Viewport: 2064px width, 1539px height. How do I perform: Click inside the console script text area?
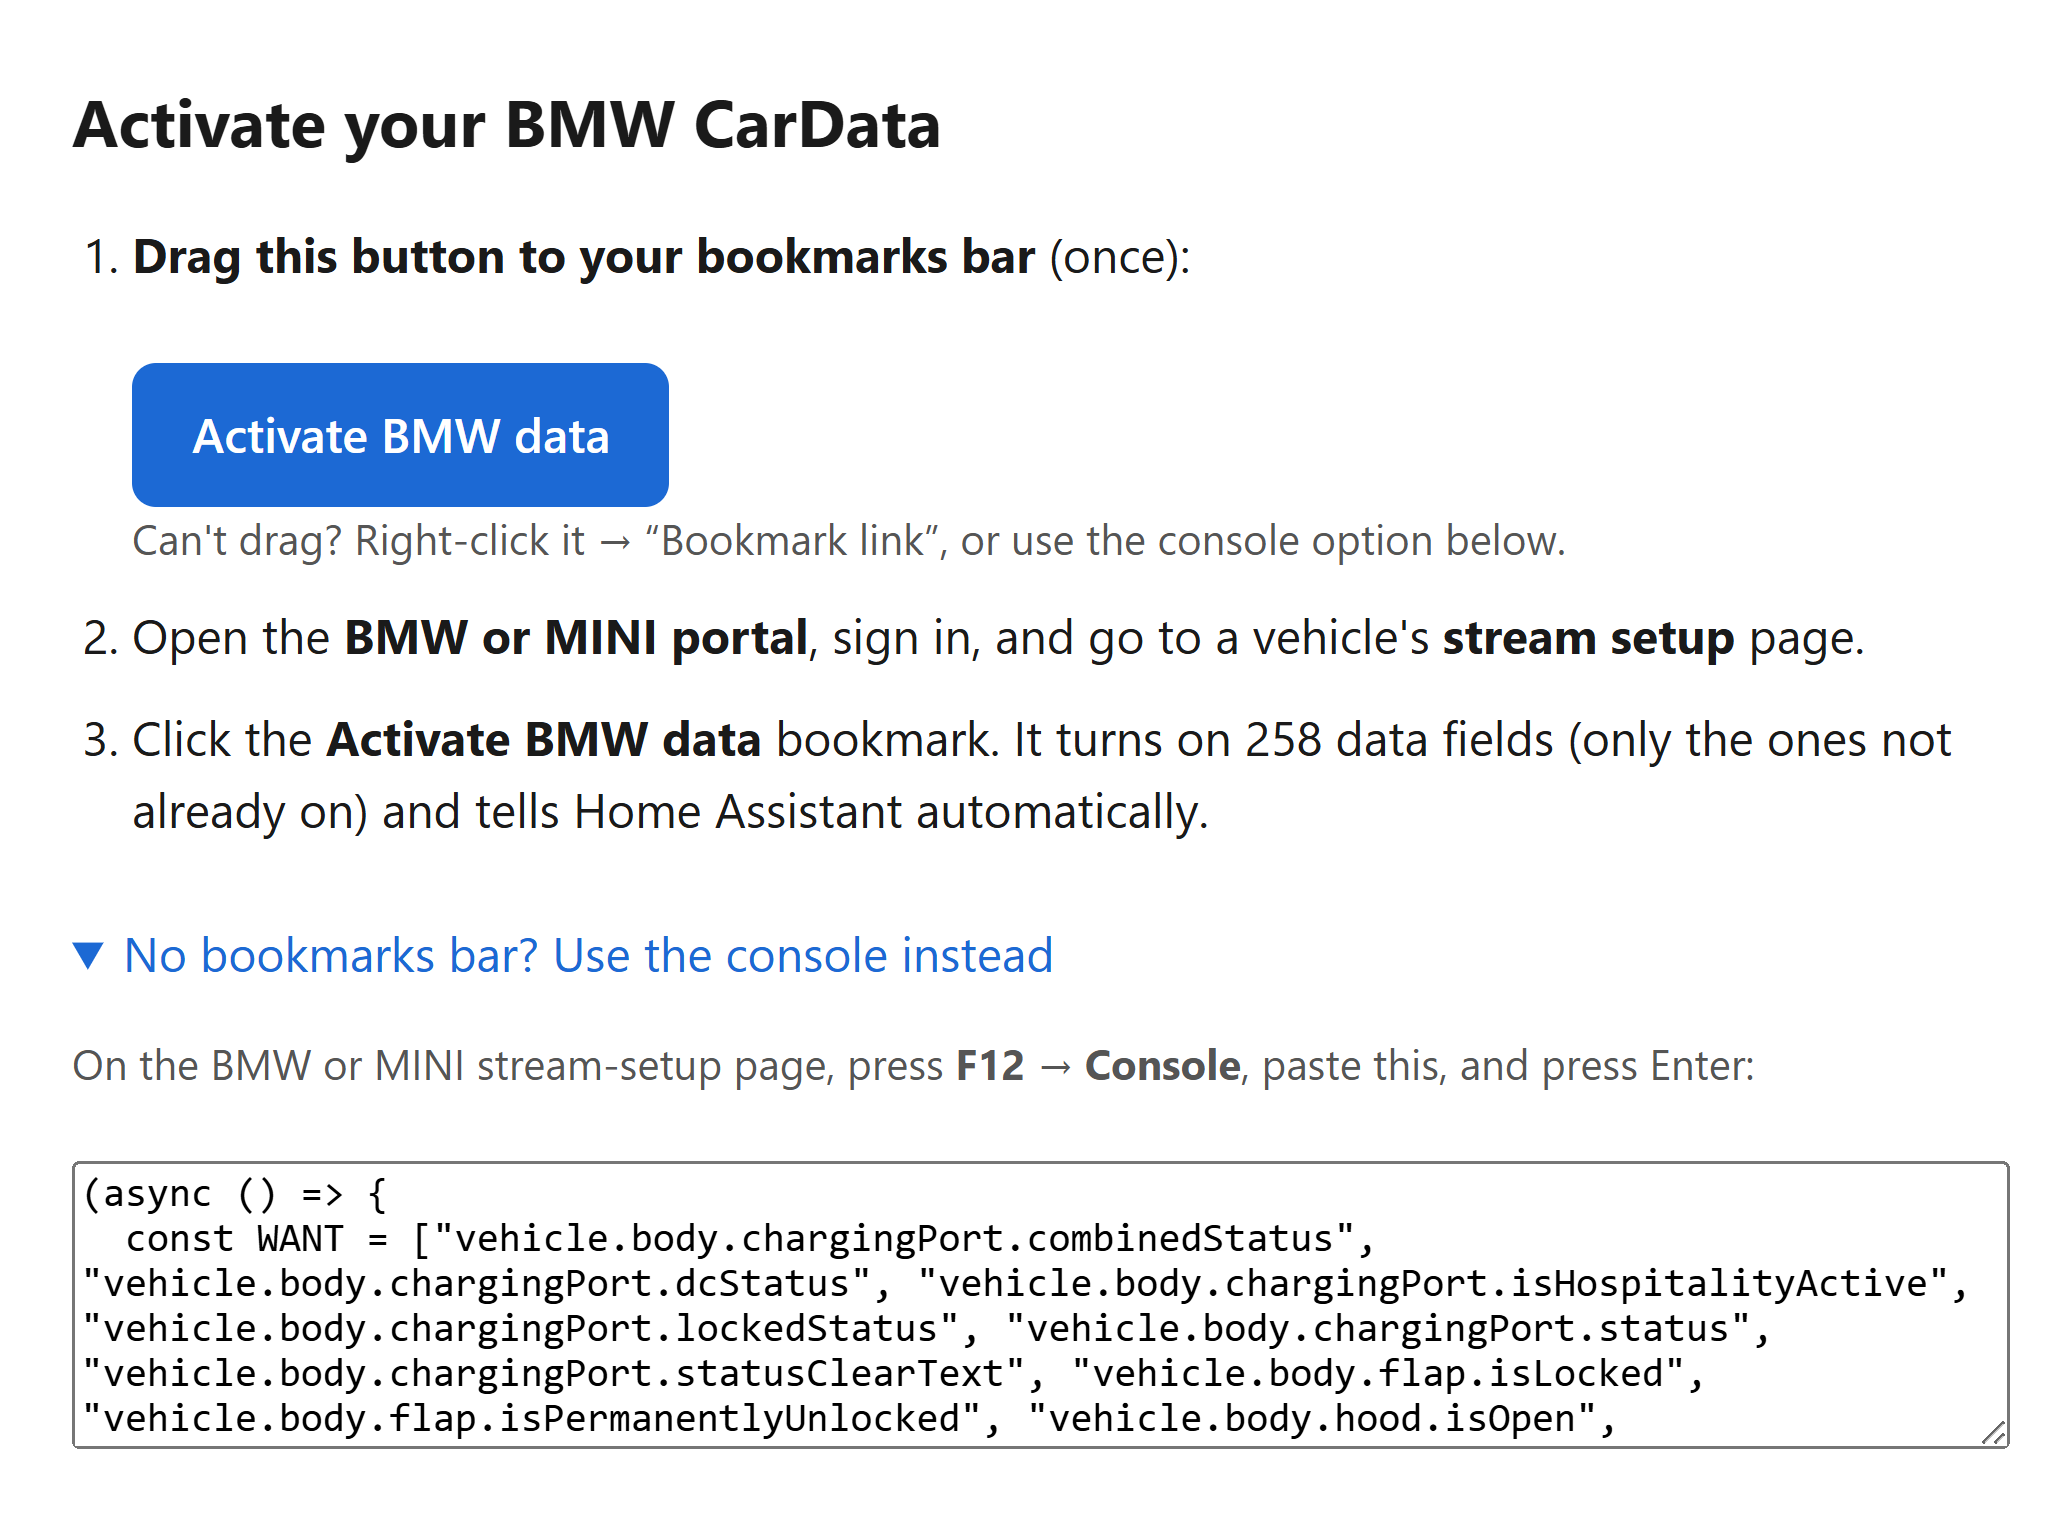[1040, 1304]
